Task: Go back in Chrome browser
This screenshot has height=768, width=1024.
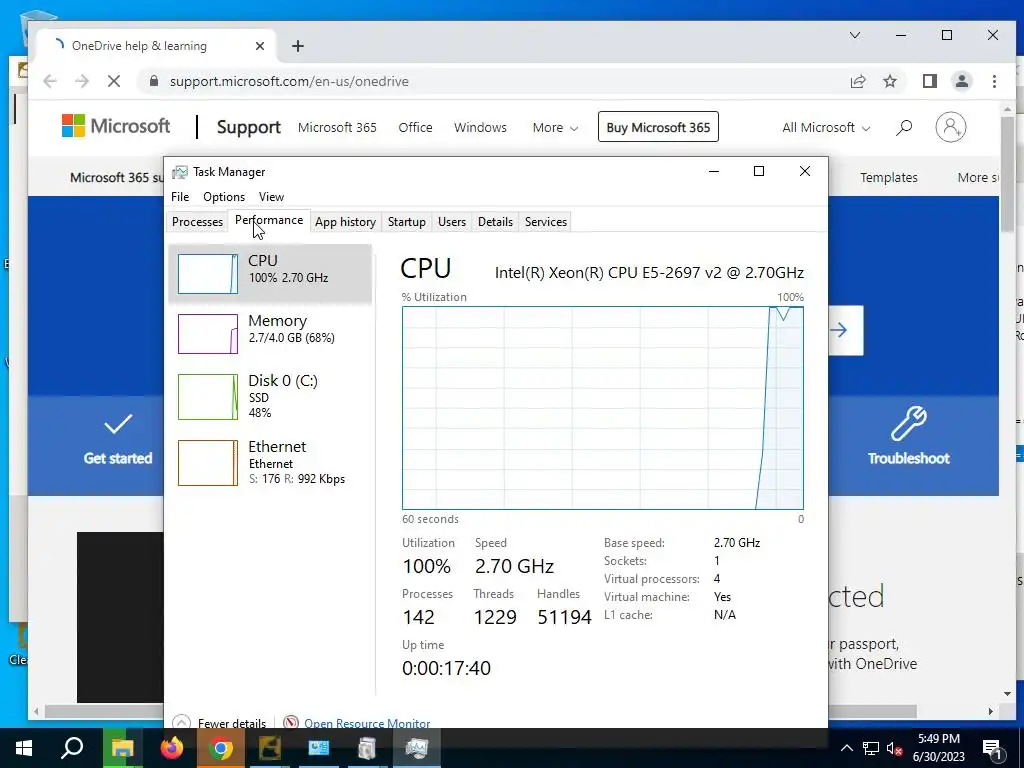Action: (50, 81)
